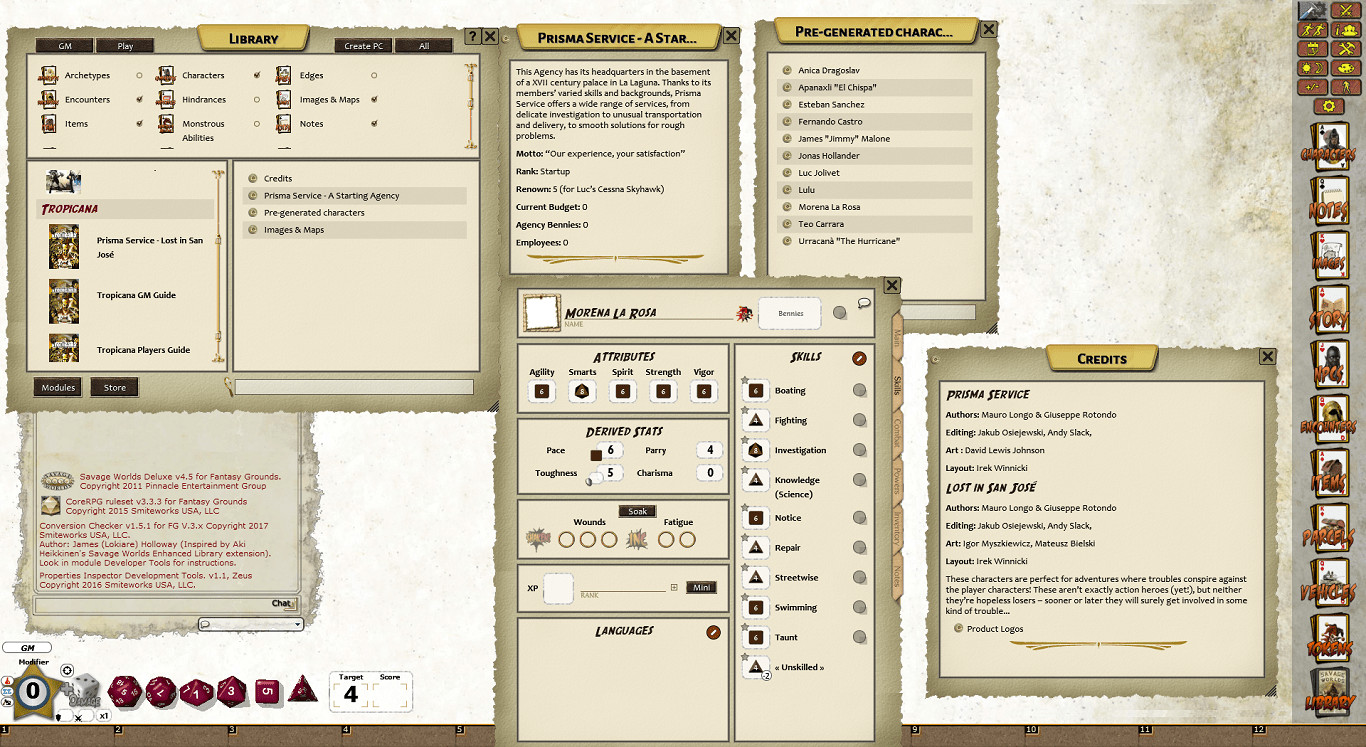
Task: Open the Combat Tracker crossed-swords icon
Action: pos(1346,12)
